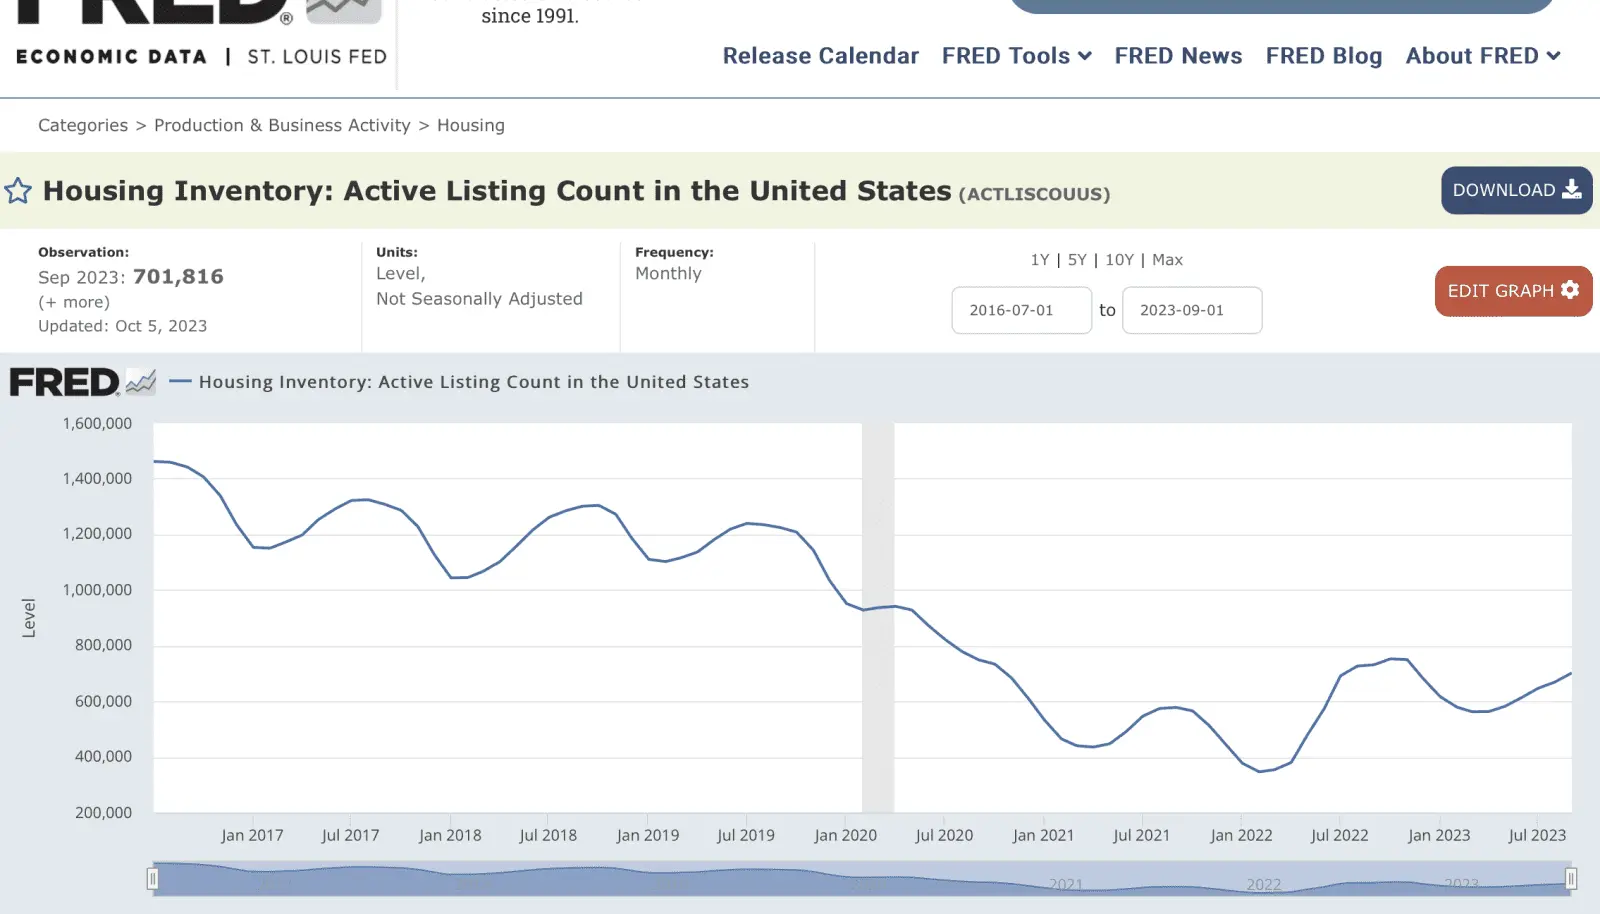Expand the (+ more) observations link
The image size is (1600, 914).
click(74, 302)
